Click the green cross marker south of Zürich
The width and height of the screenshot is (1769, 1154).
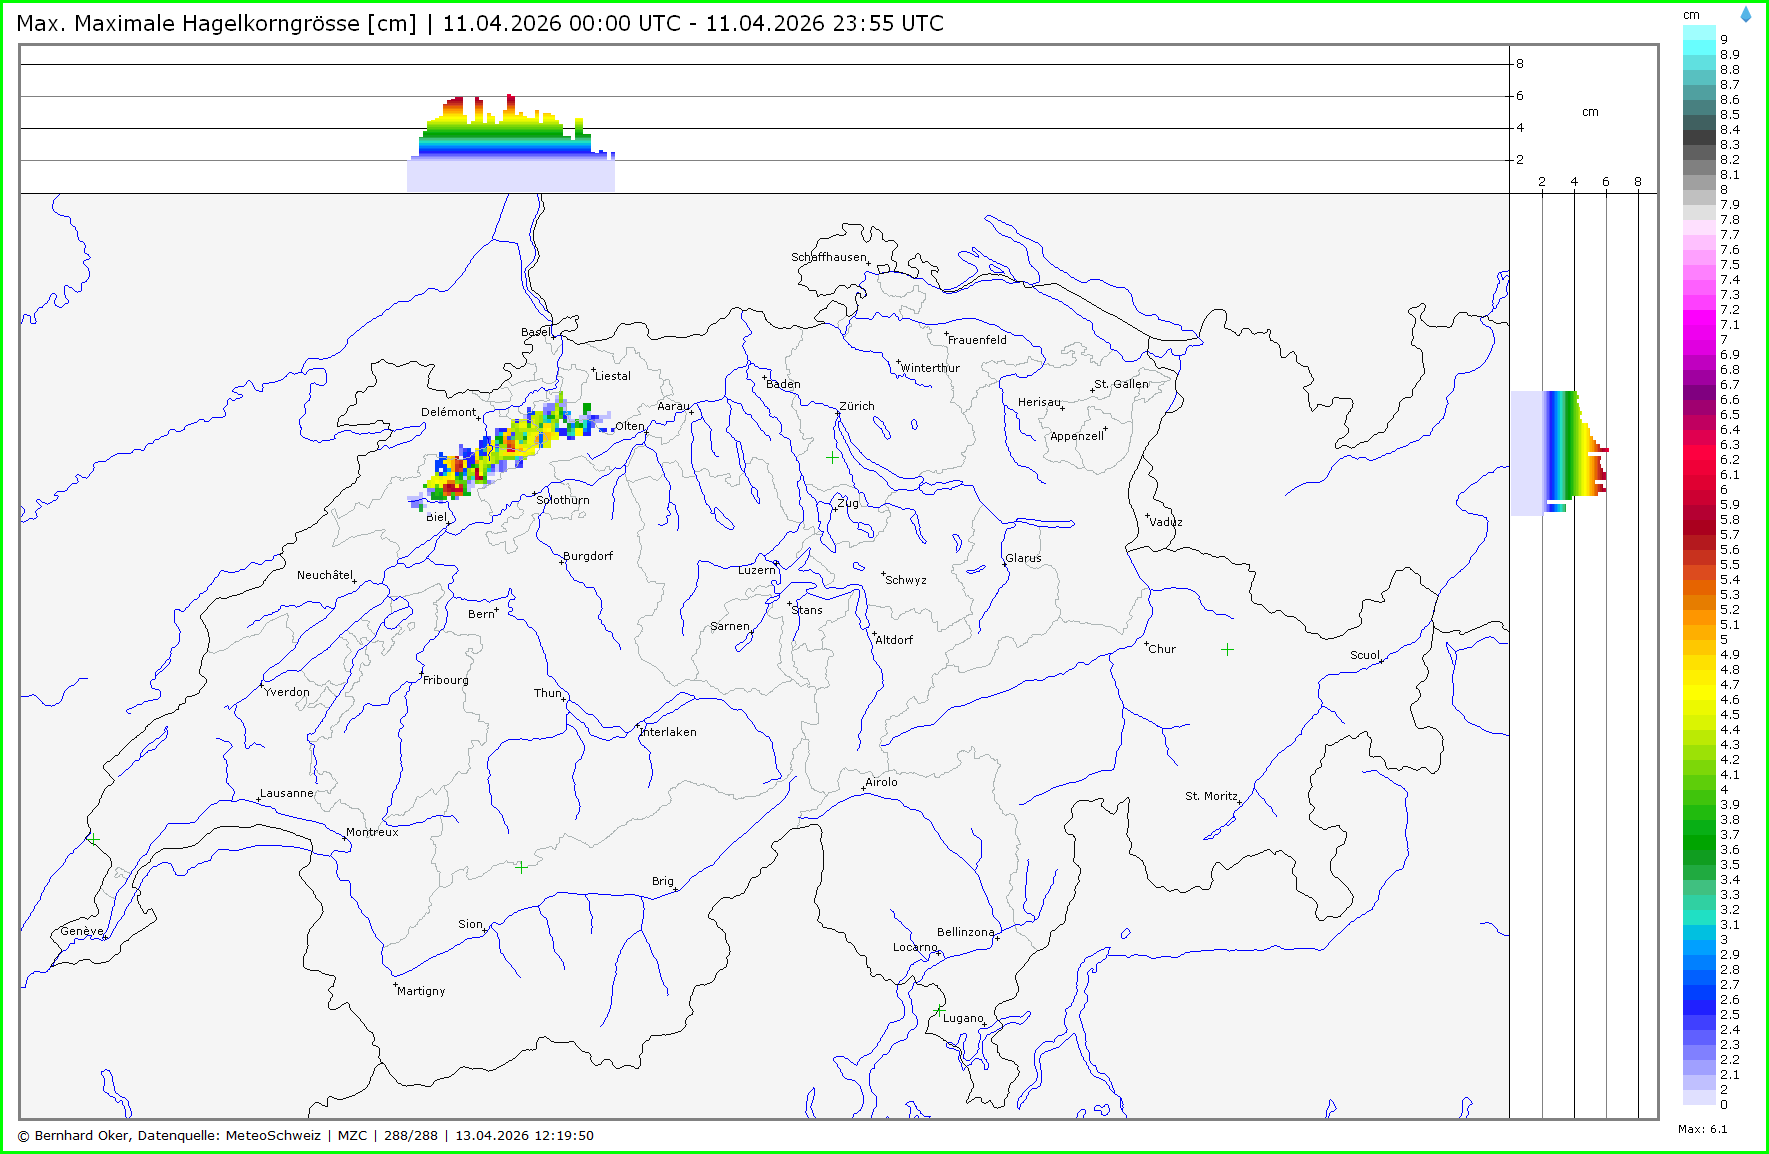832,457
